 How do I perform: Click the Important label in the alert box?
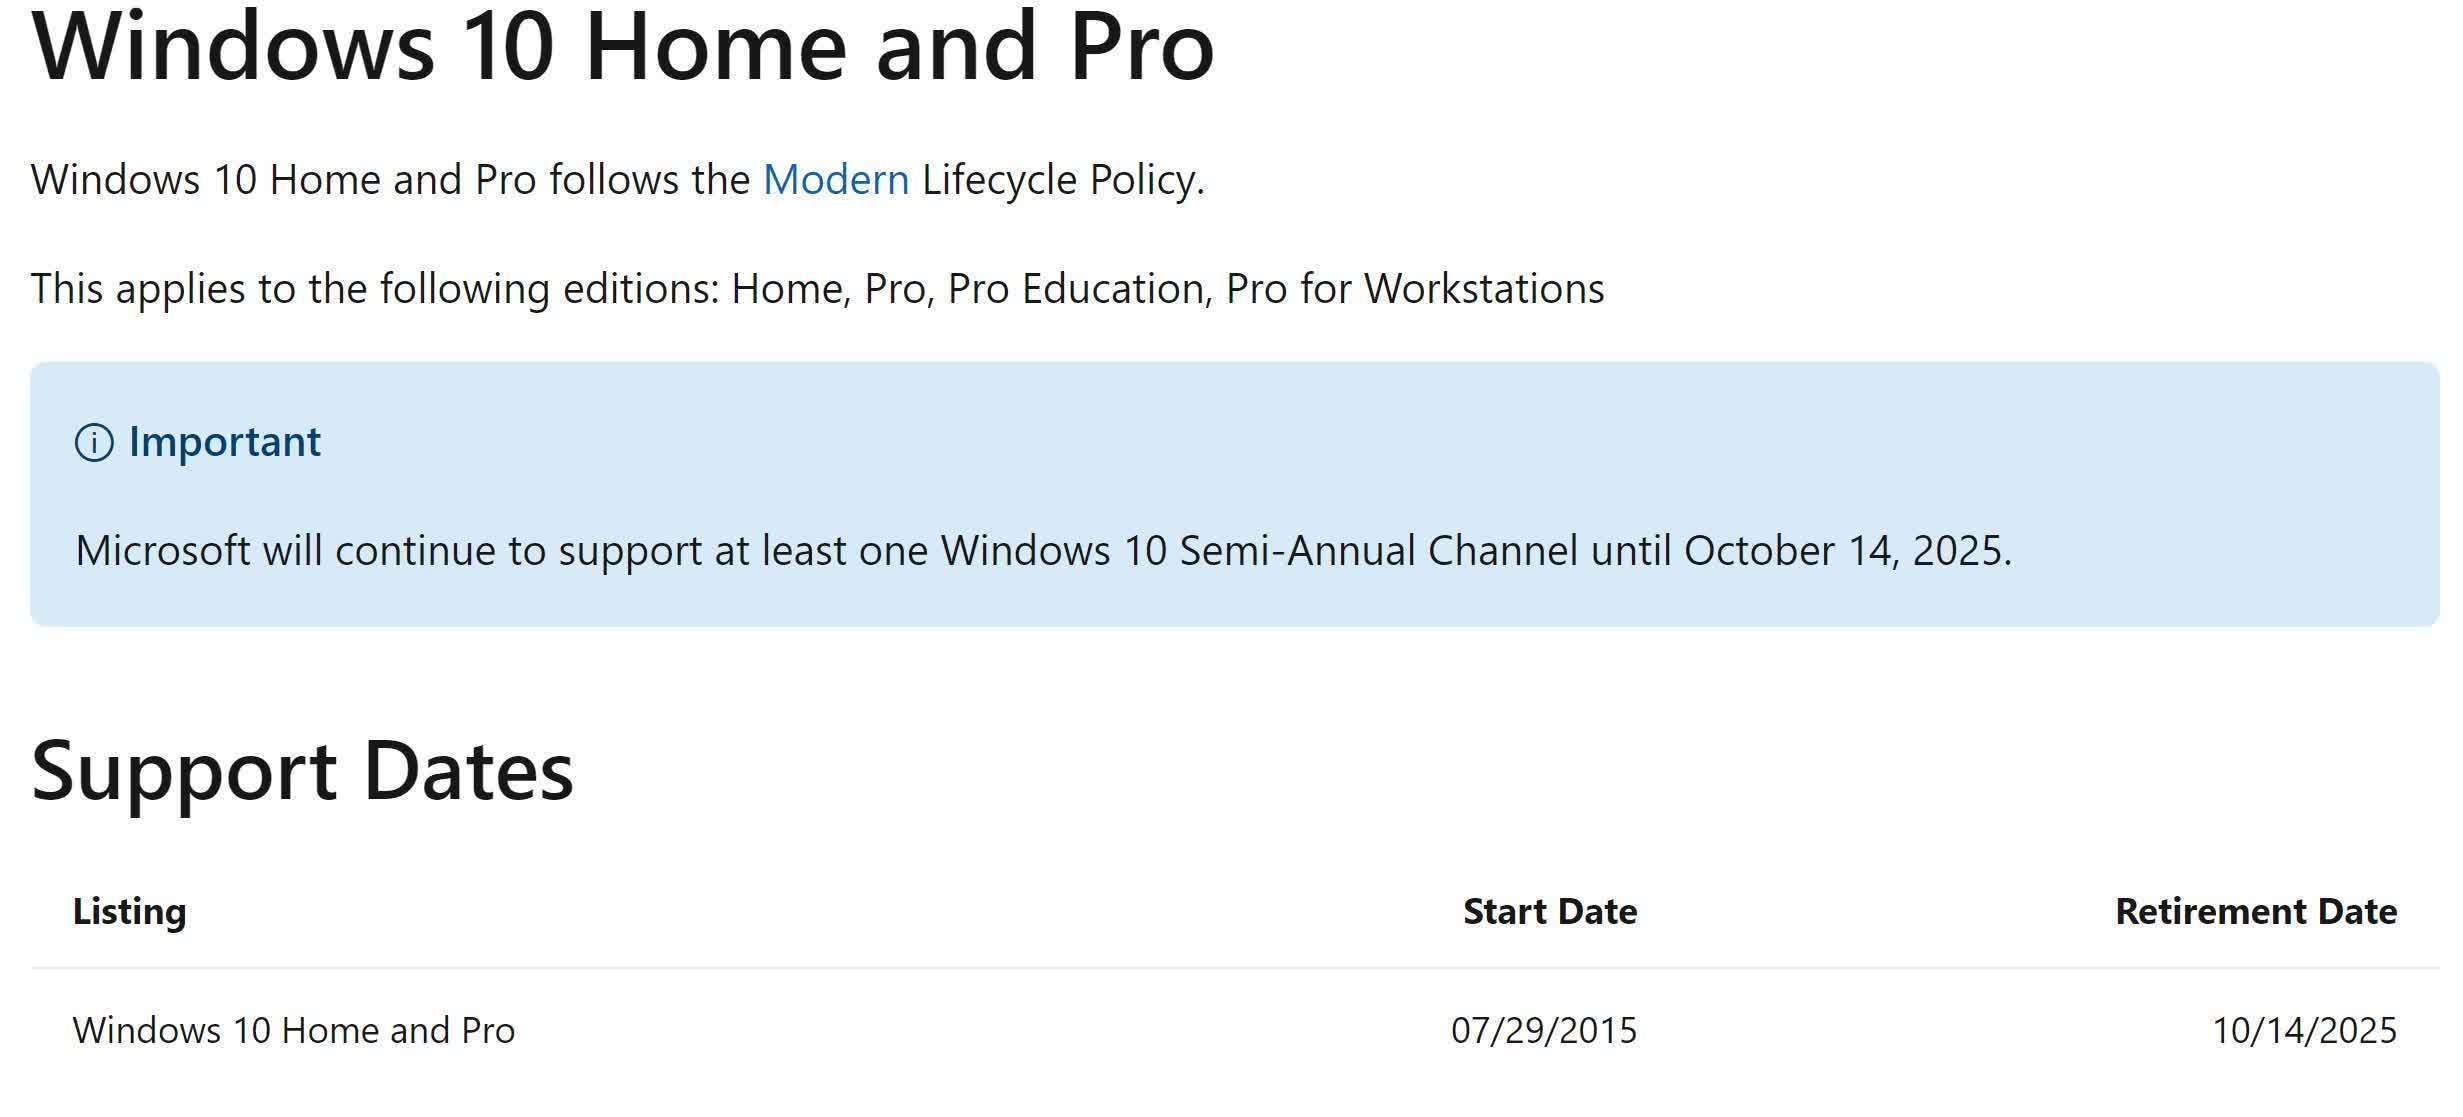225,443
